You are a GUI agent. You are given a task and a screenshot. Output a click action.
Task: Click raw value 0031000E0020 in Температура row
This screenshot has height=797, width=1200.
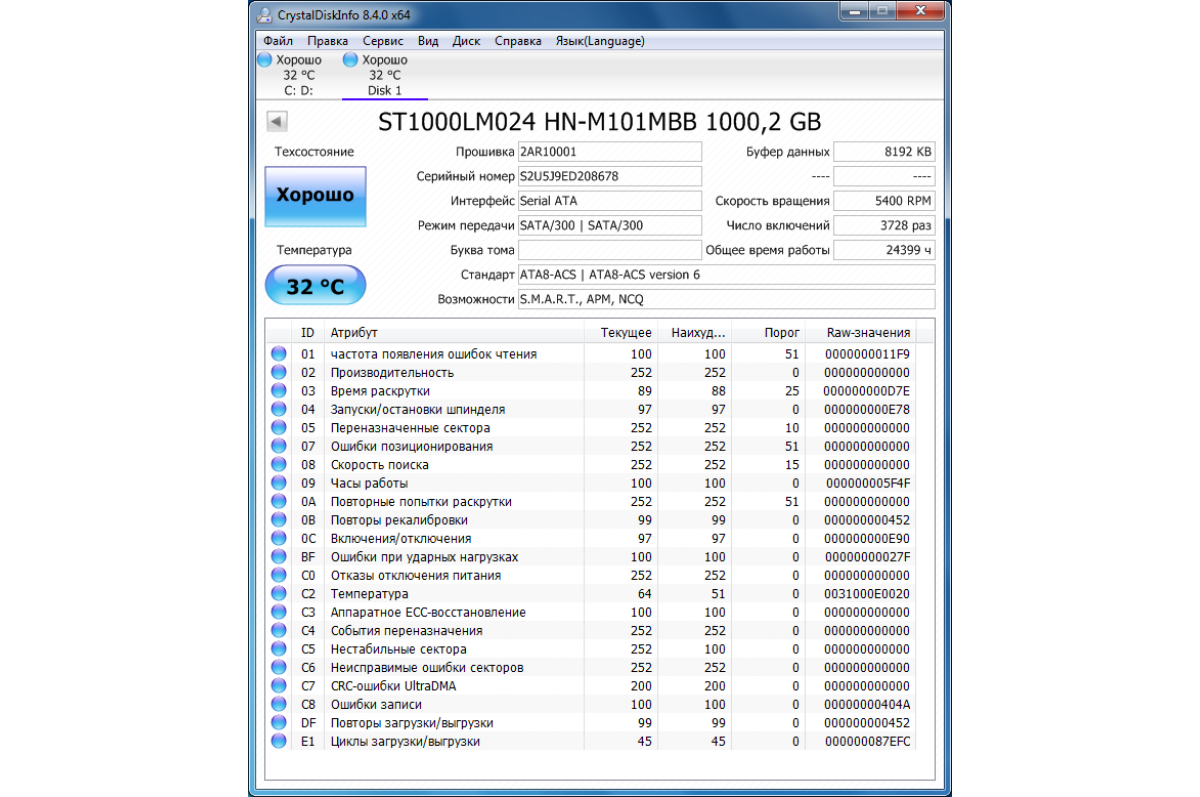click(868, 594)
